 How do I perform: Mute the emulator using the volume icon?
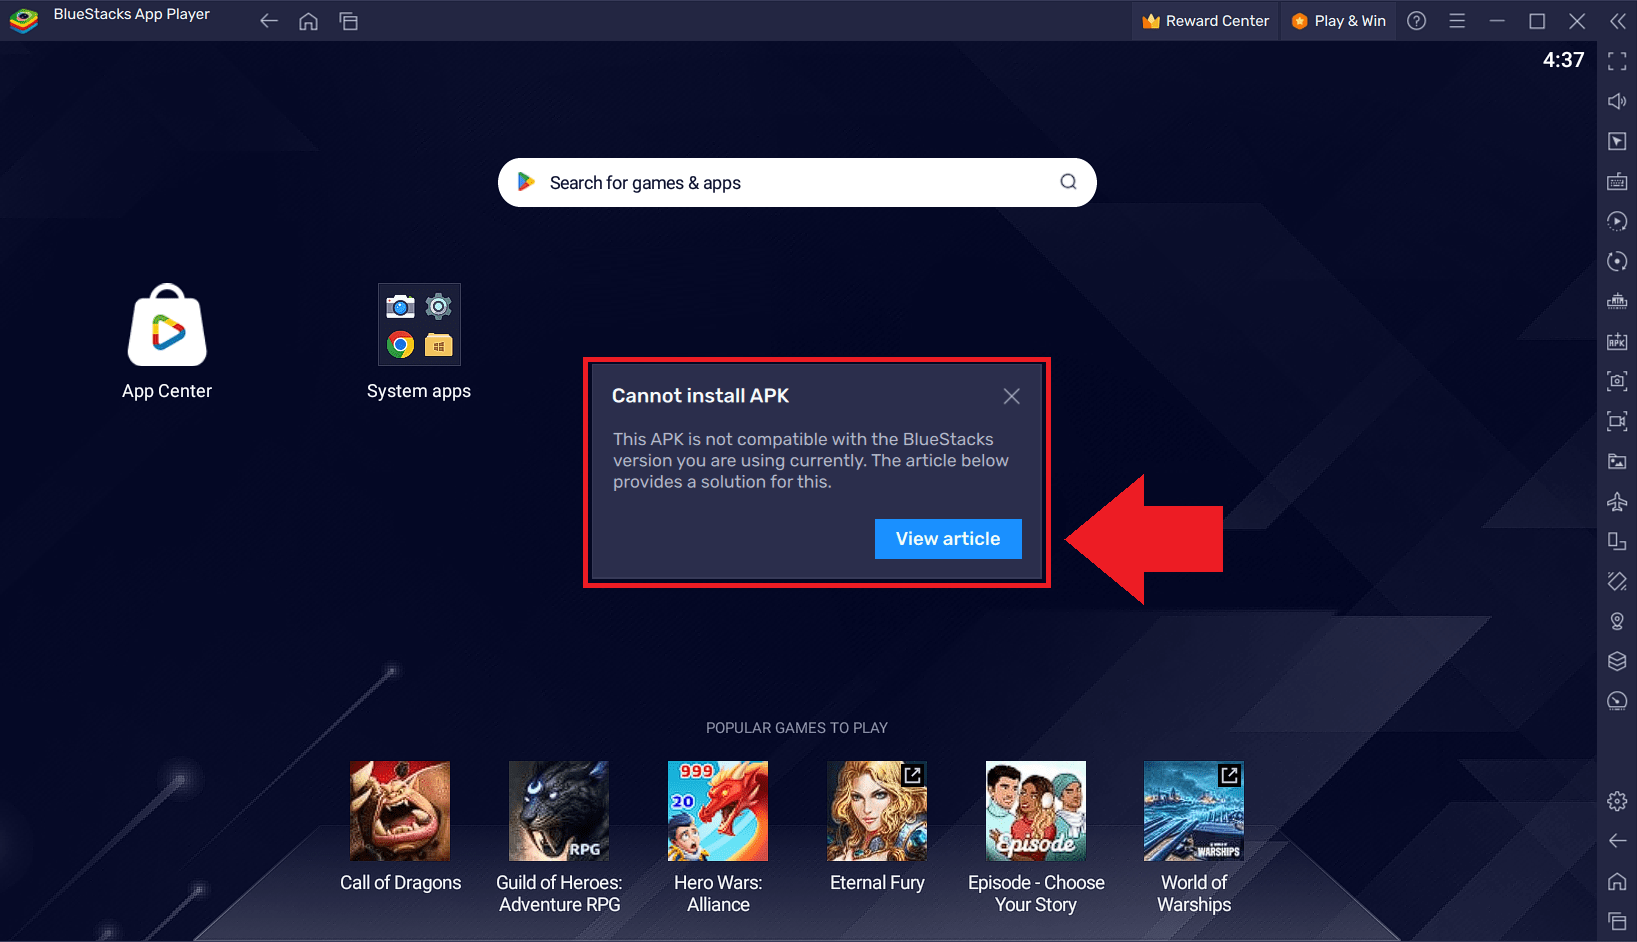[x=1617, y=101]
